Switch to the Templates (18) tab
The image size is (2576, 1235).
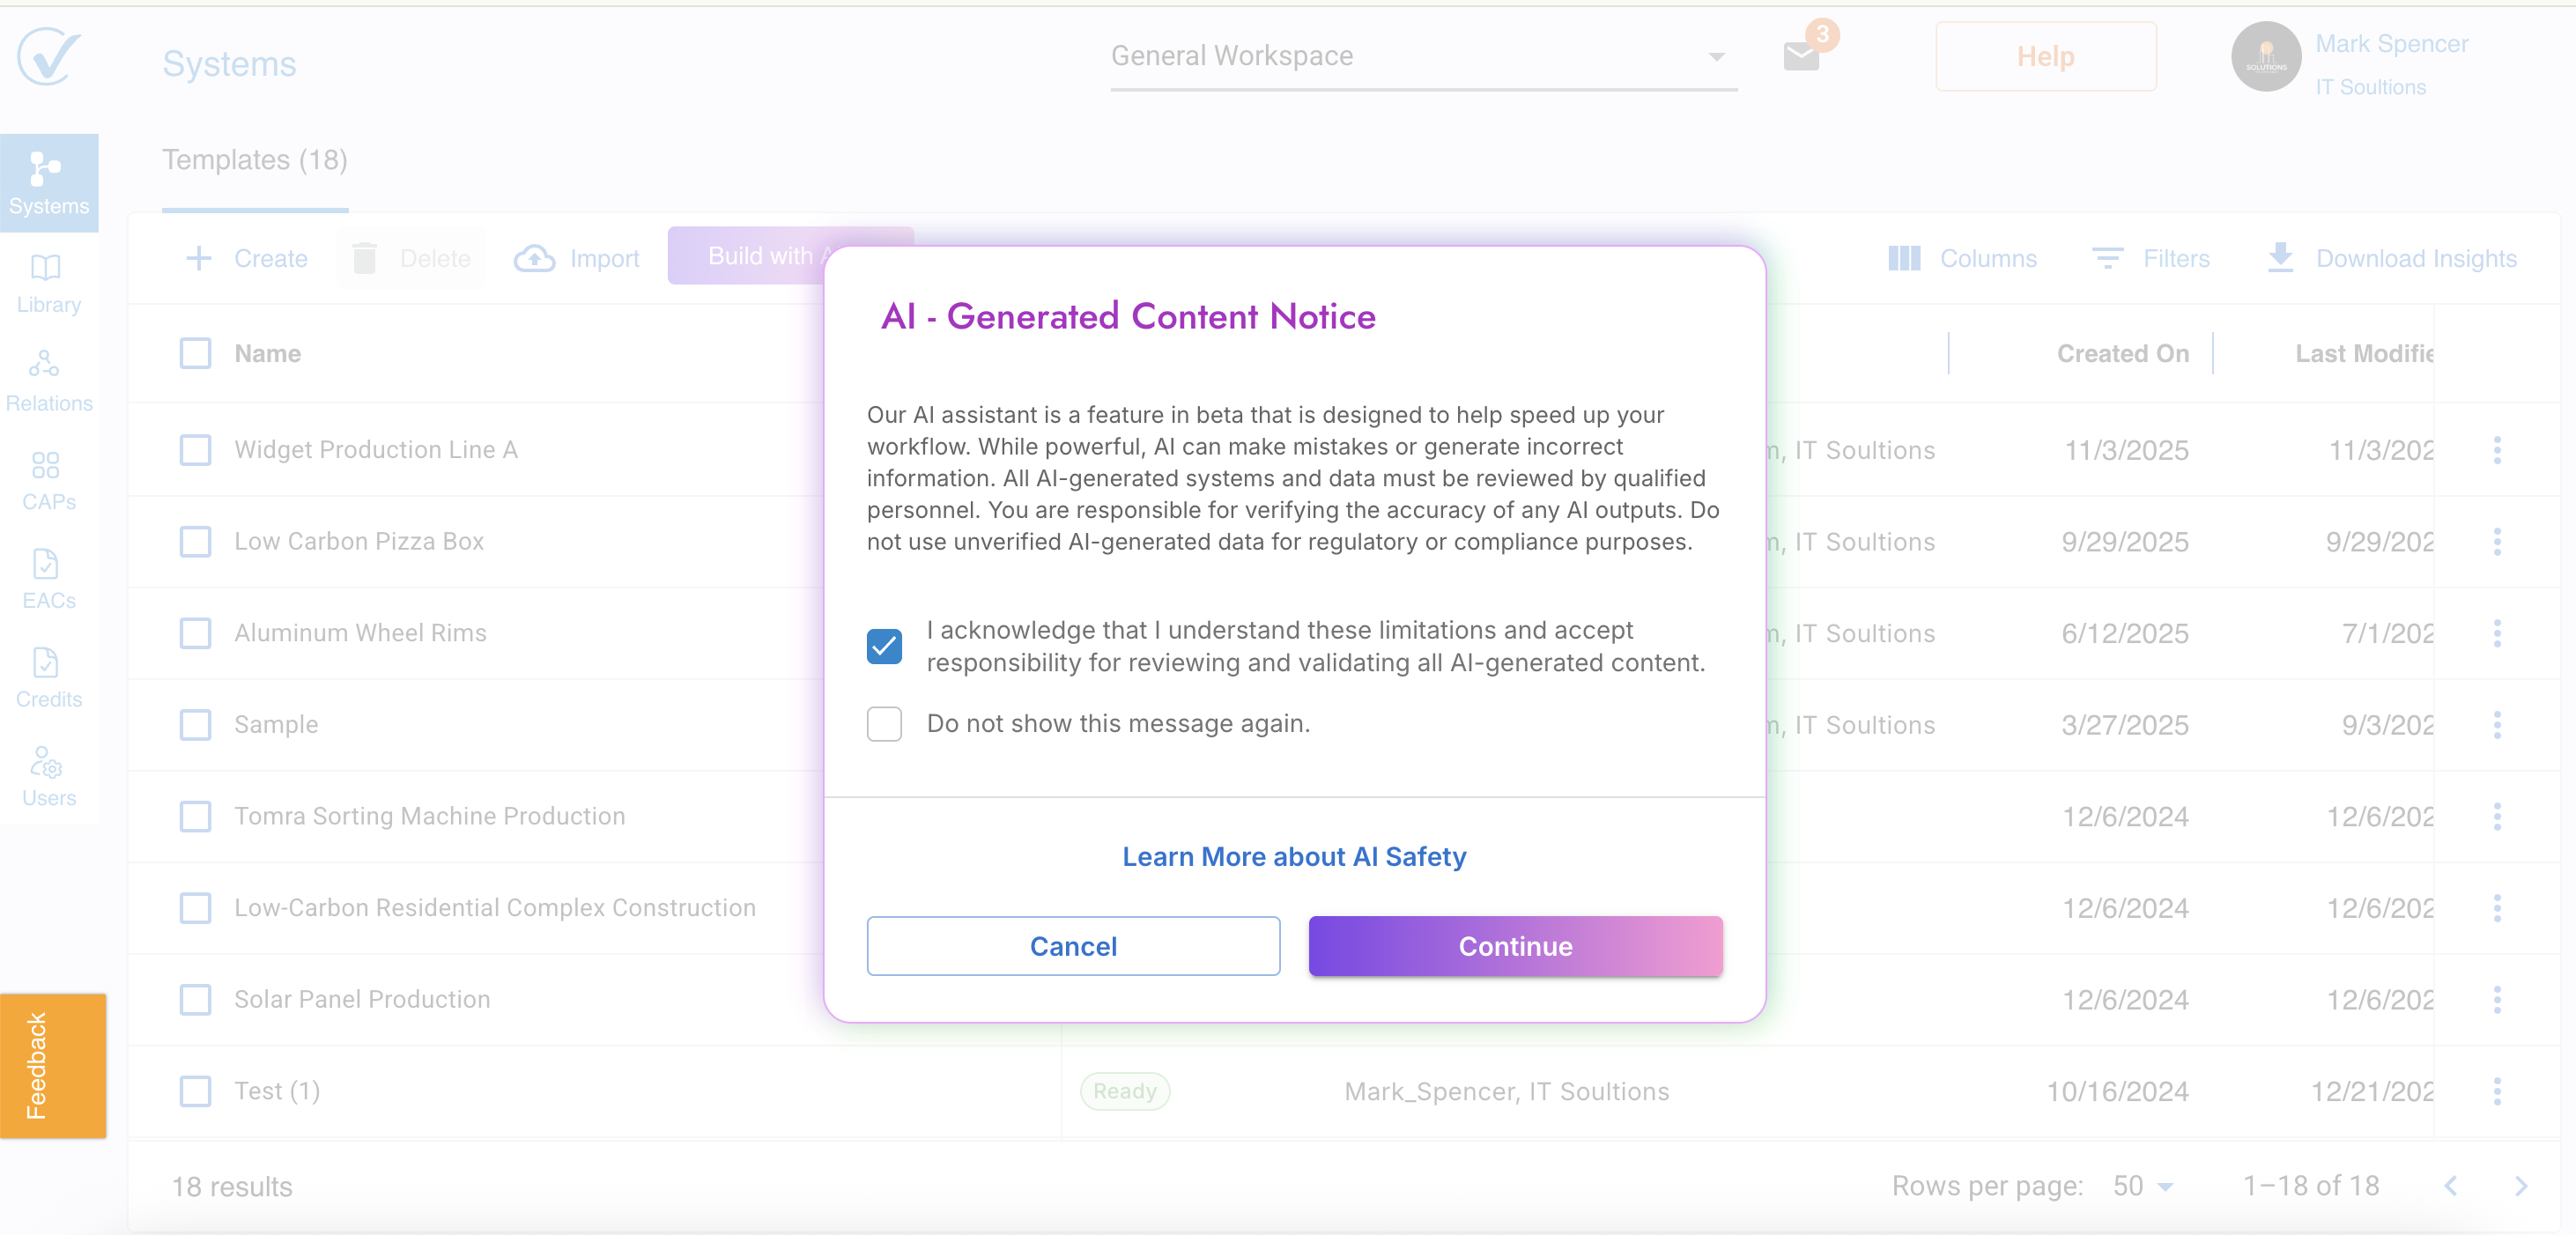click(x=254, y=160)
